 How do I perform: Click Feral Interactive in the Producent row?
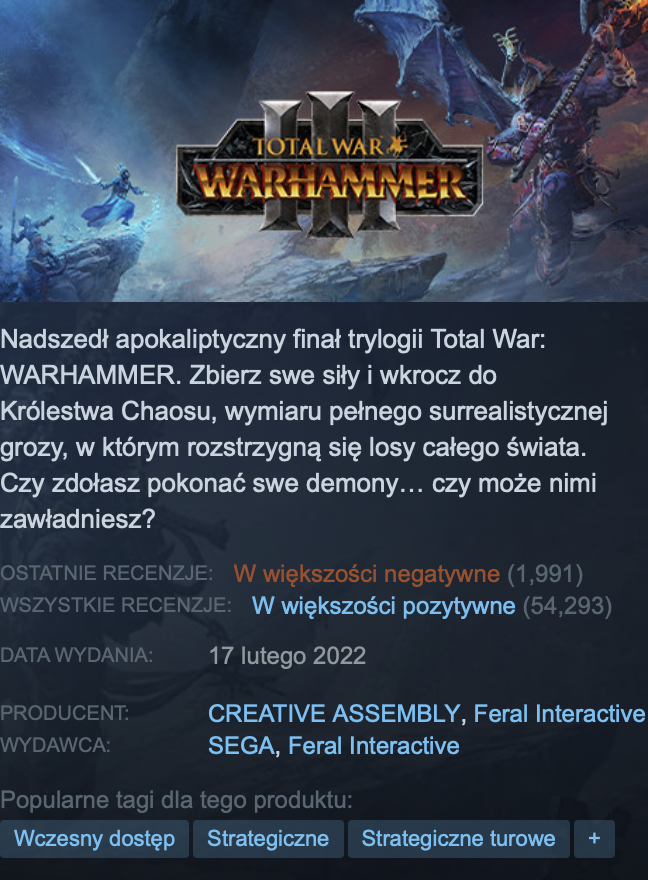click(559, 714)
